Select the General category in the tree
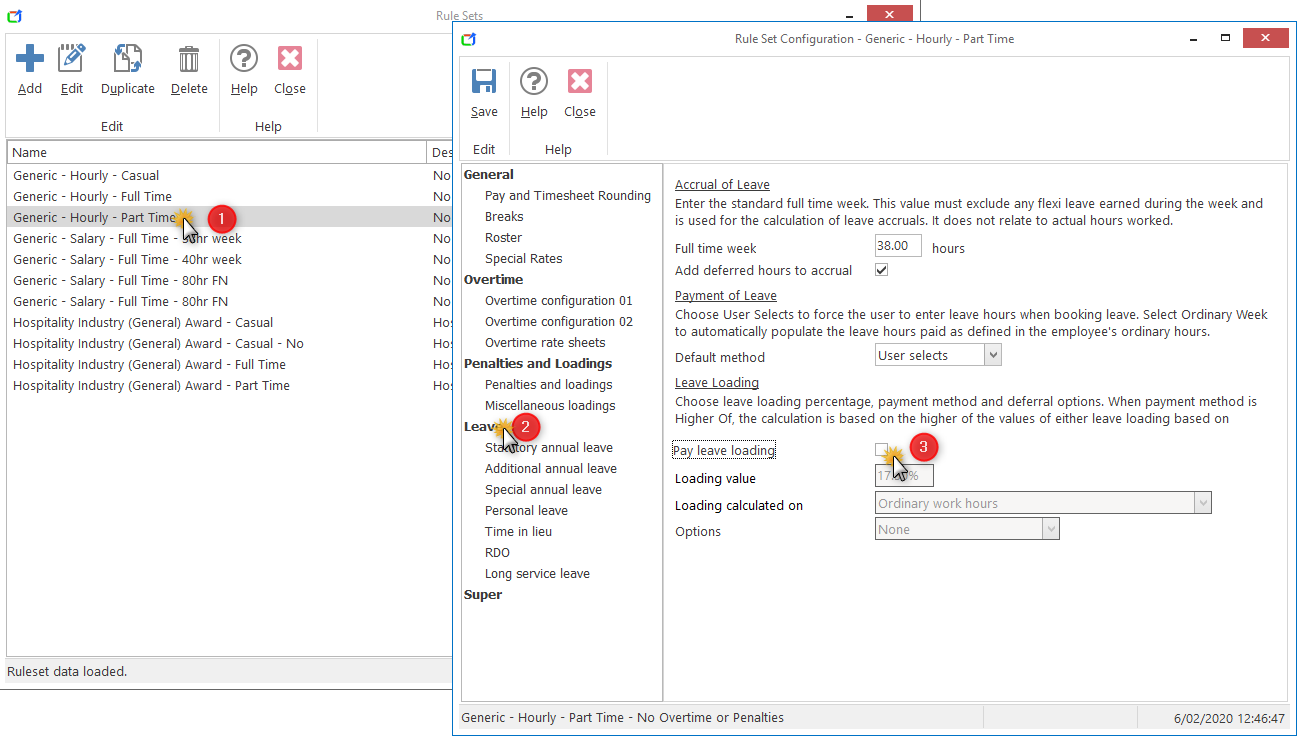 tap(489, 174)
